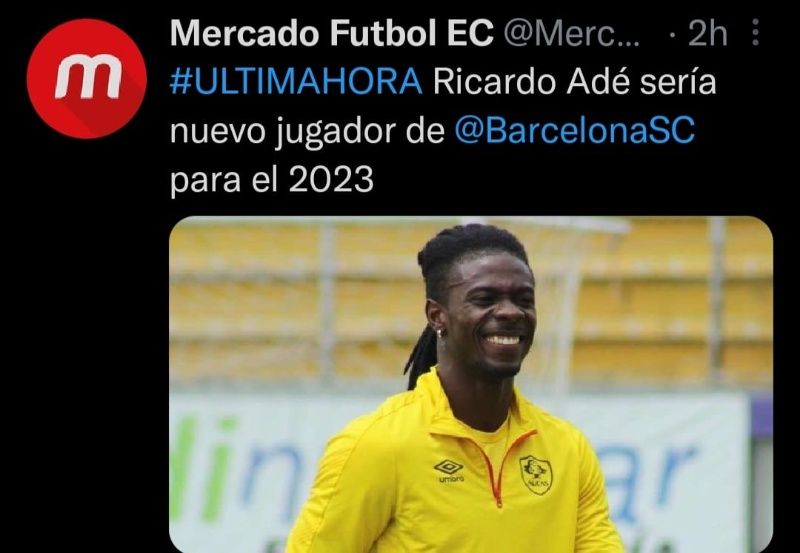800x553 pixels.
Task: Click the player's earring in the photo
Action: point(439,334)
